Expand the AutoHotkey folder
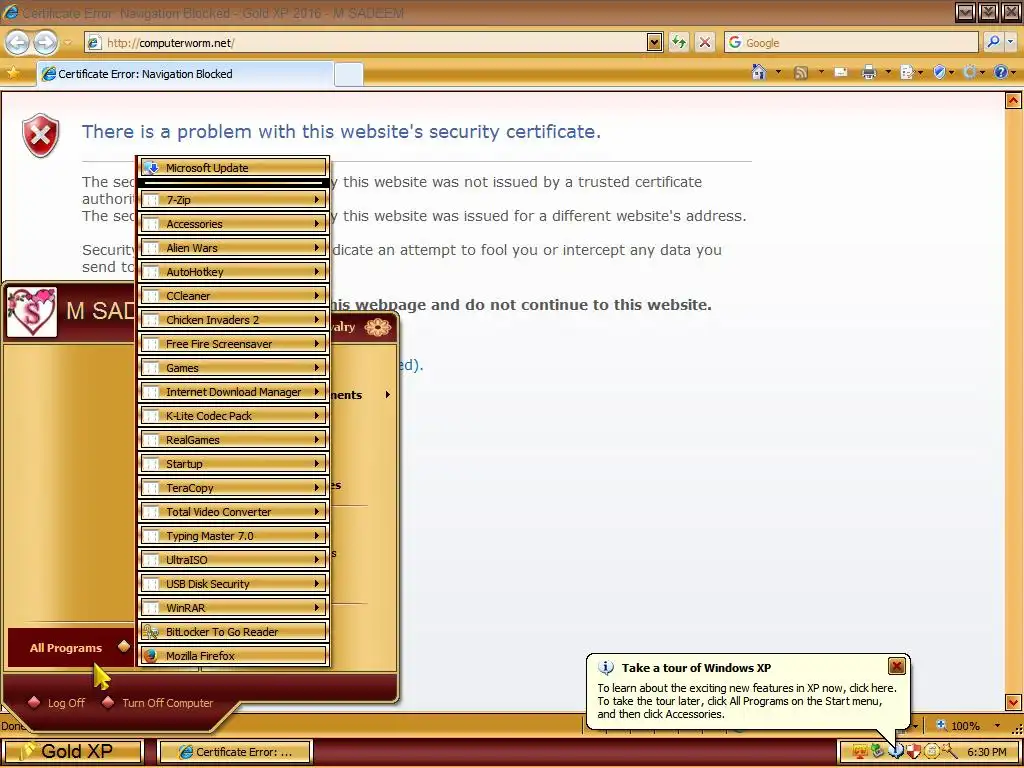Screen dimensions: 1024x768 pos(233,272)
